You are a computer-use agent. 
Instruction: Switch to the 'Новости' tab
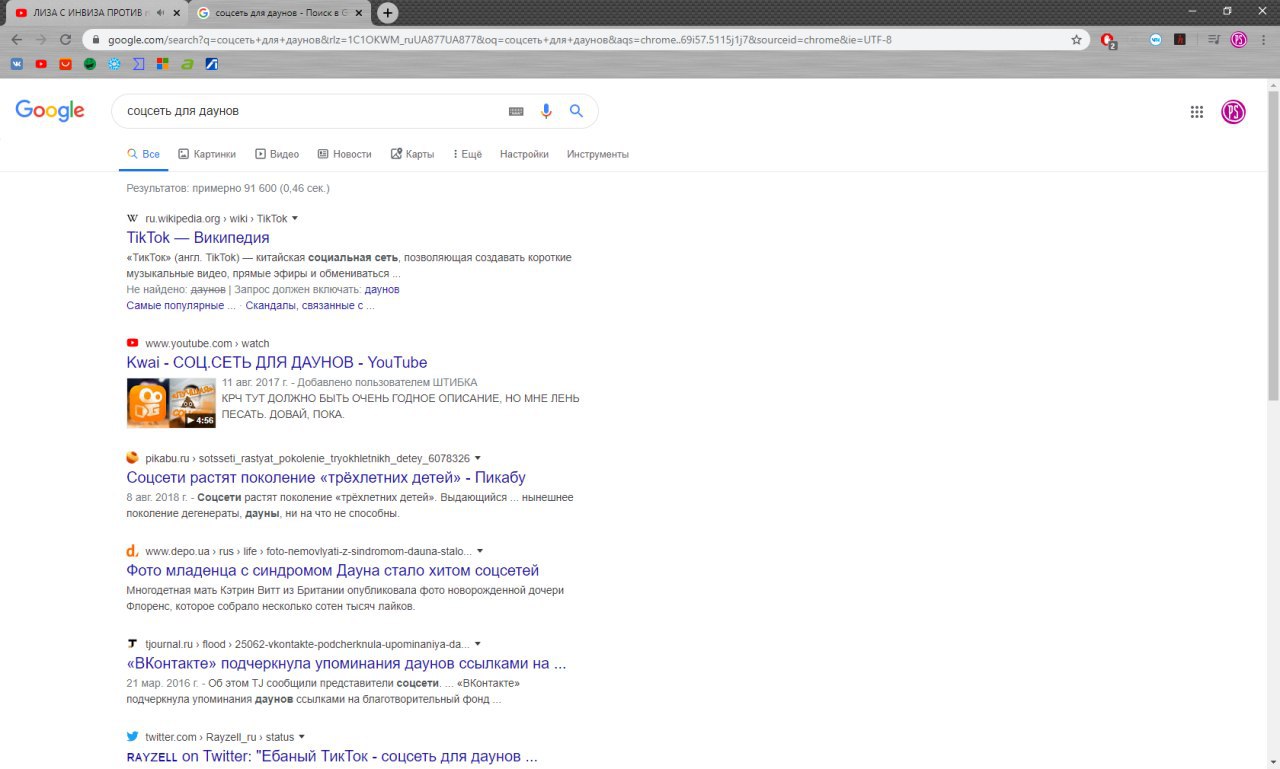(x=344, y=154)
